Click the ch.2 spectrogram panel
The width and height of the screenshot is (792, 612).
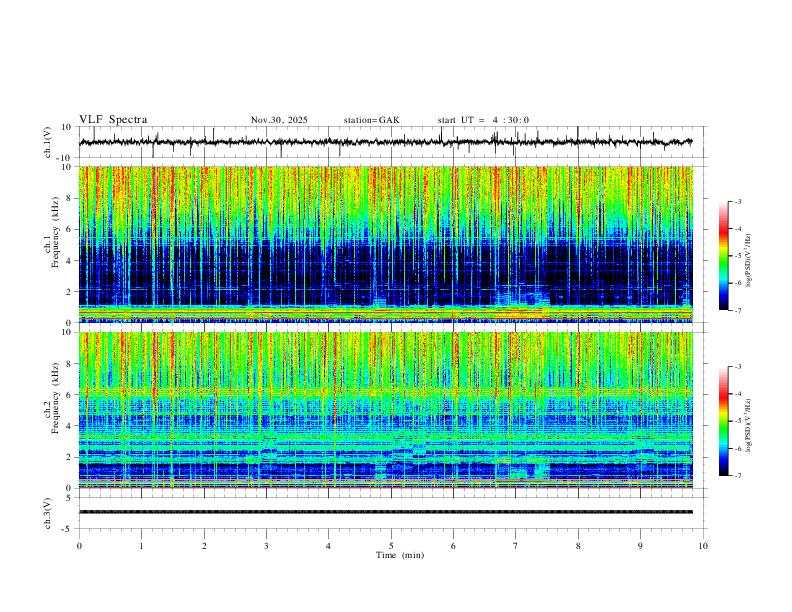pyautogui.click(x=386, y=410)
